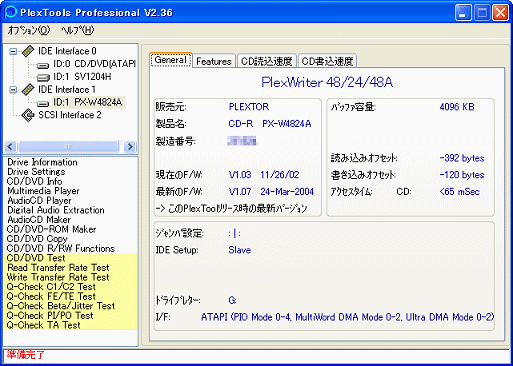
Task: Click the G: drive letter value
Action: point(232,300)
